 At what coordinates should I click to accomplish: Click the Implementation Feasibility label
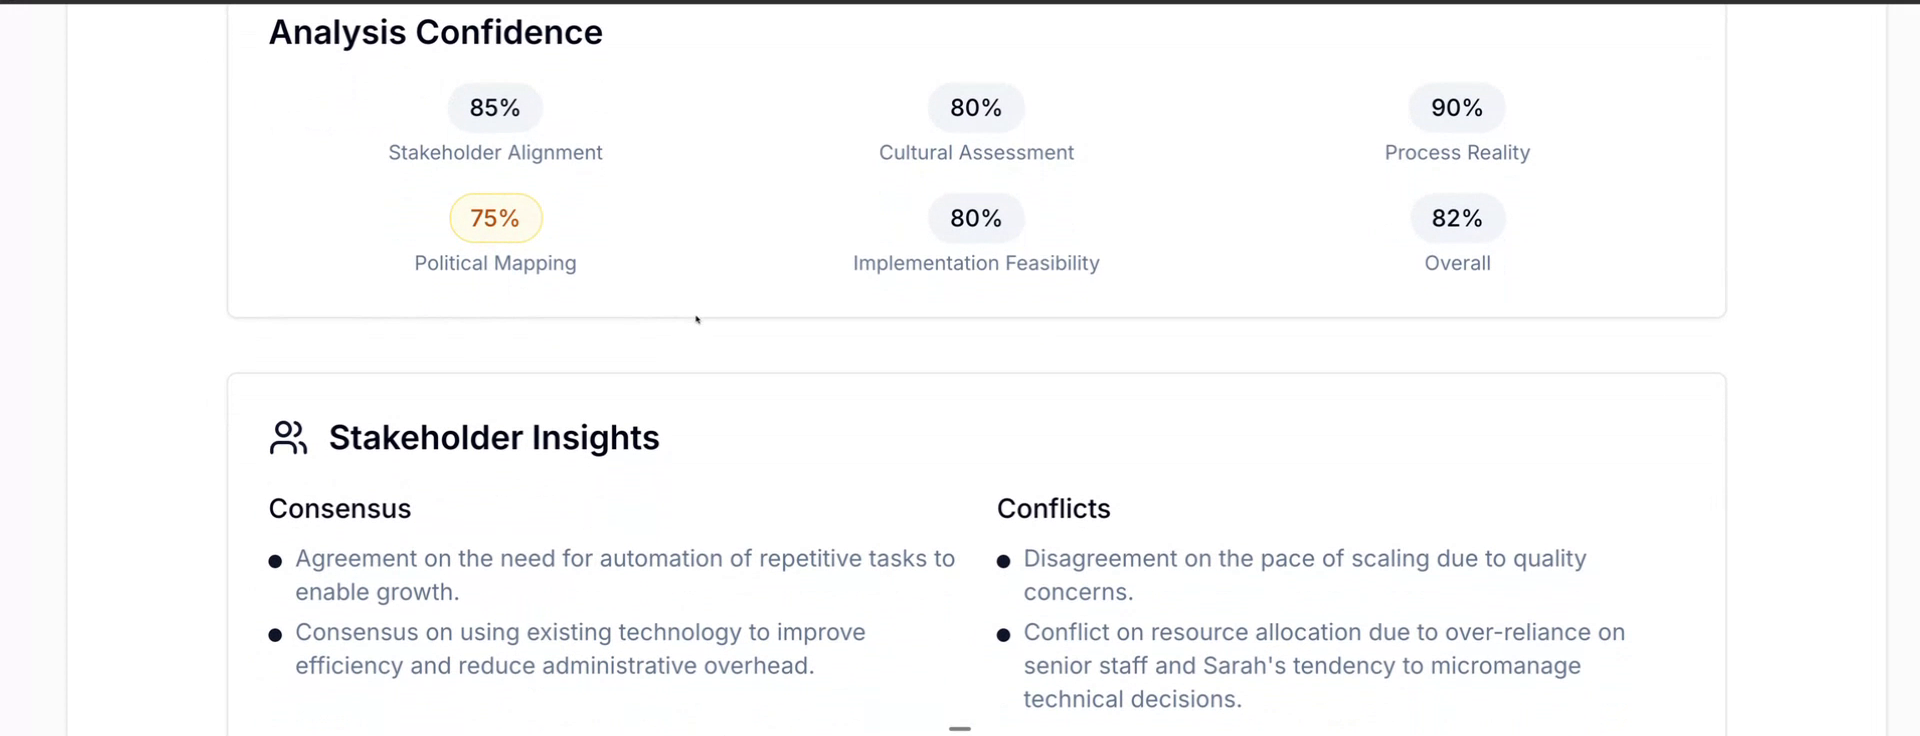click(976, 263)
